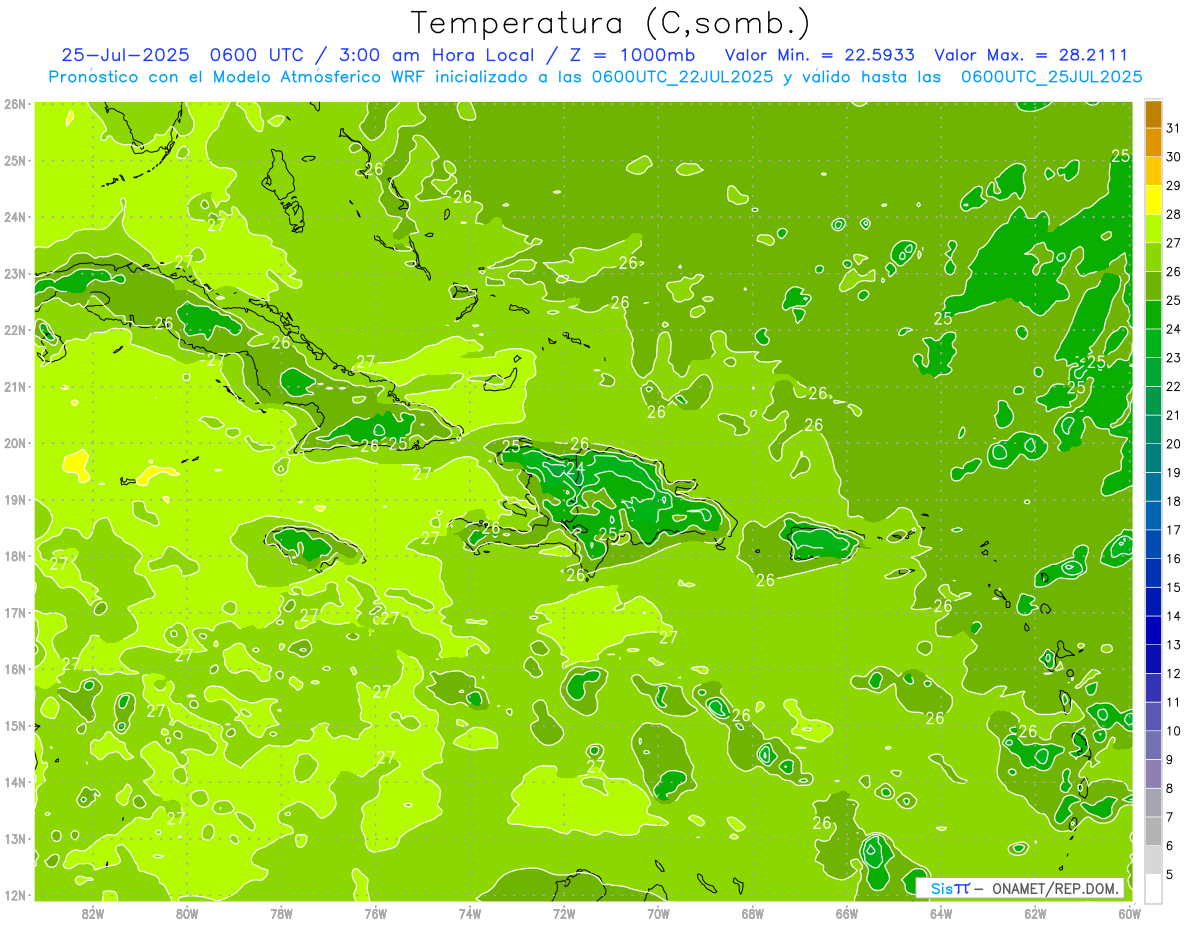
Task: Click the latitude axis label "13N"
Action: (15, 839)
